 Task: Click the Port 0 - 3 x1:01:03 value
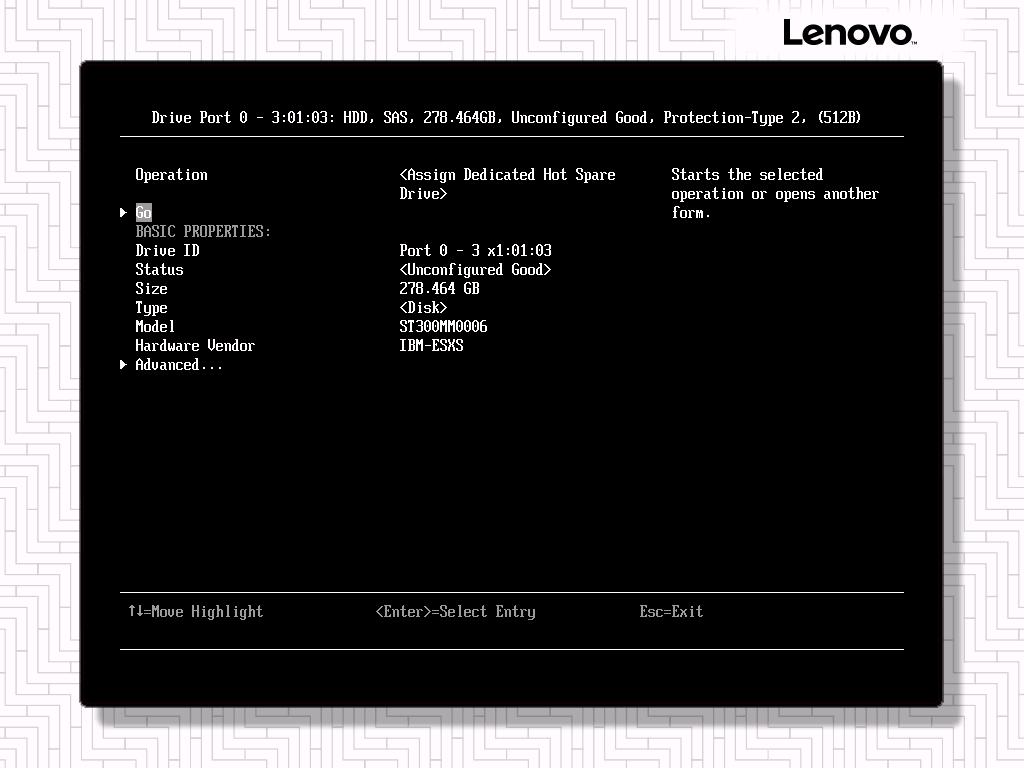pyautogui.click(x=475, y=251)
